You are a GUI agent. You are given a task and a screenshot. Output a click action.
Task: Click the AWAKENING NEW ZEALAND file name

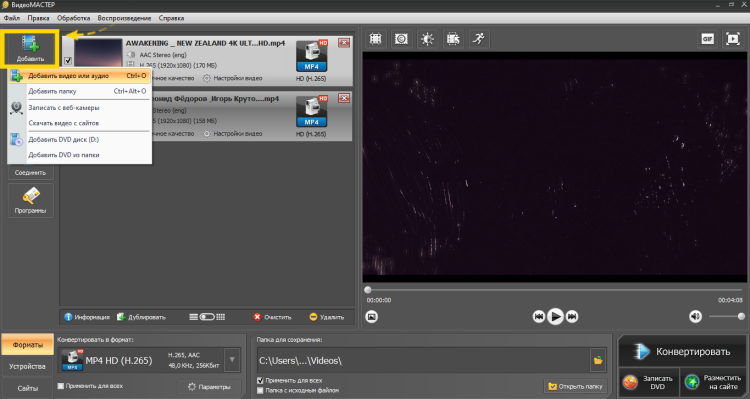click(205, 43)
